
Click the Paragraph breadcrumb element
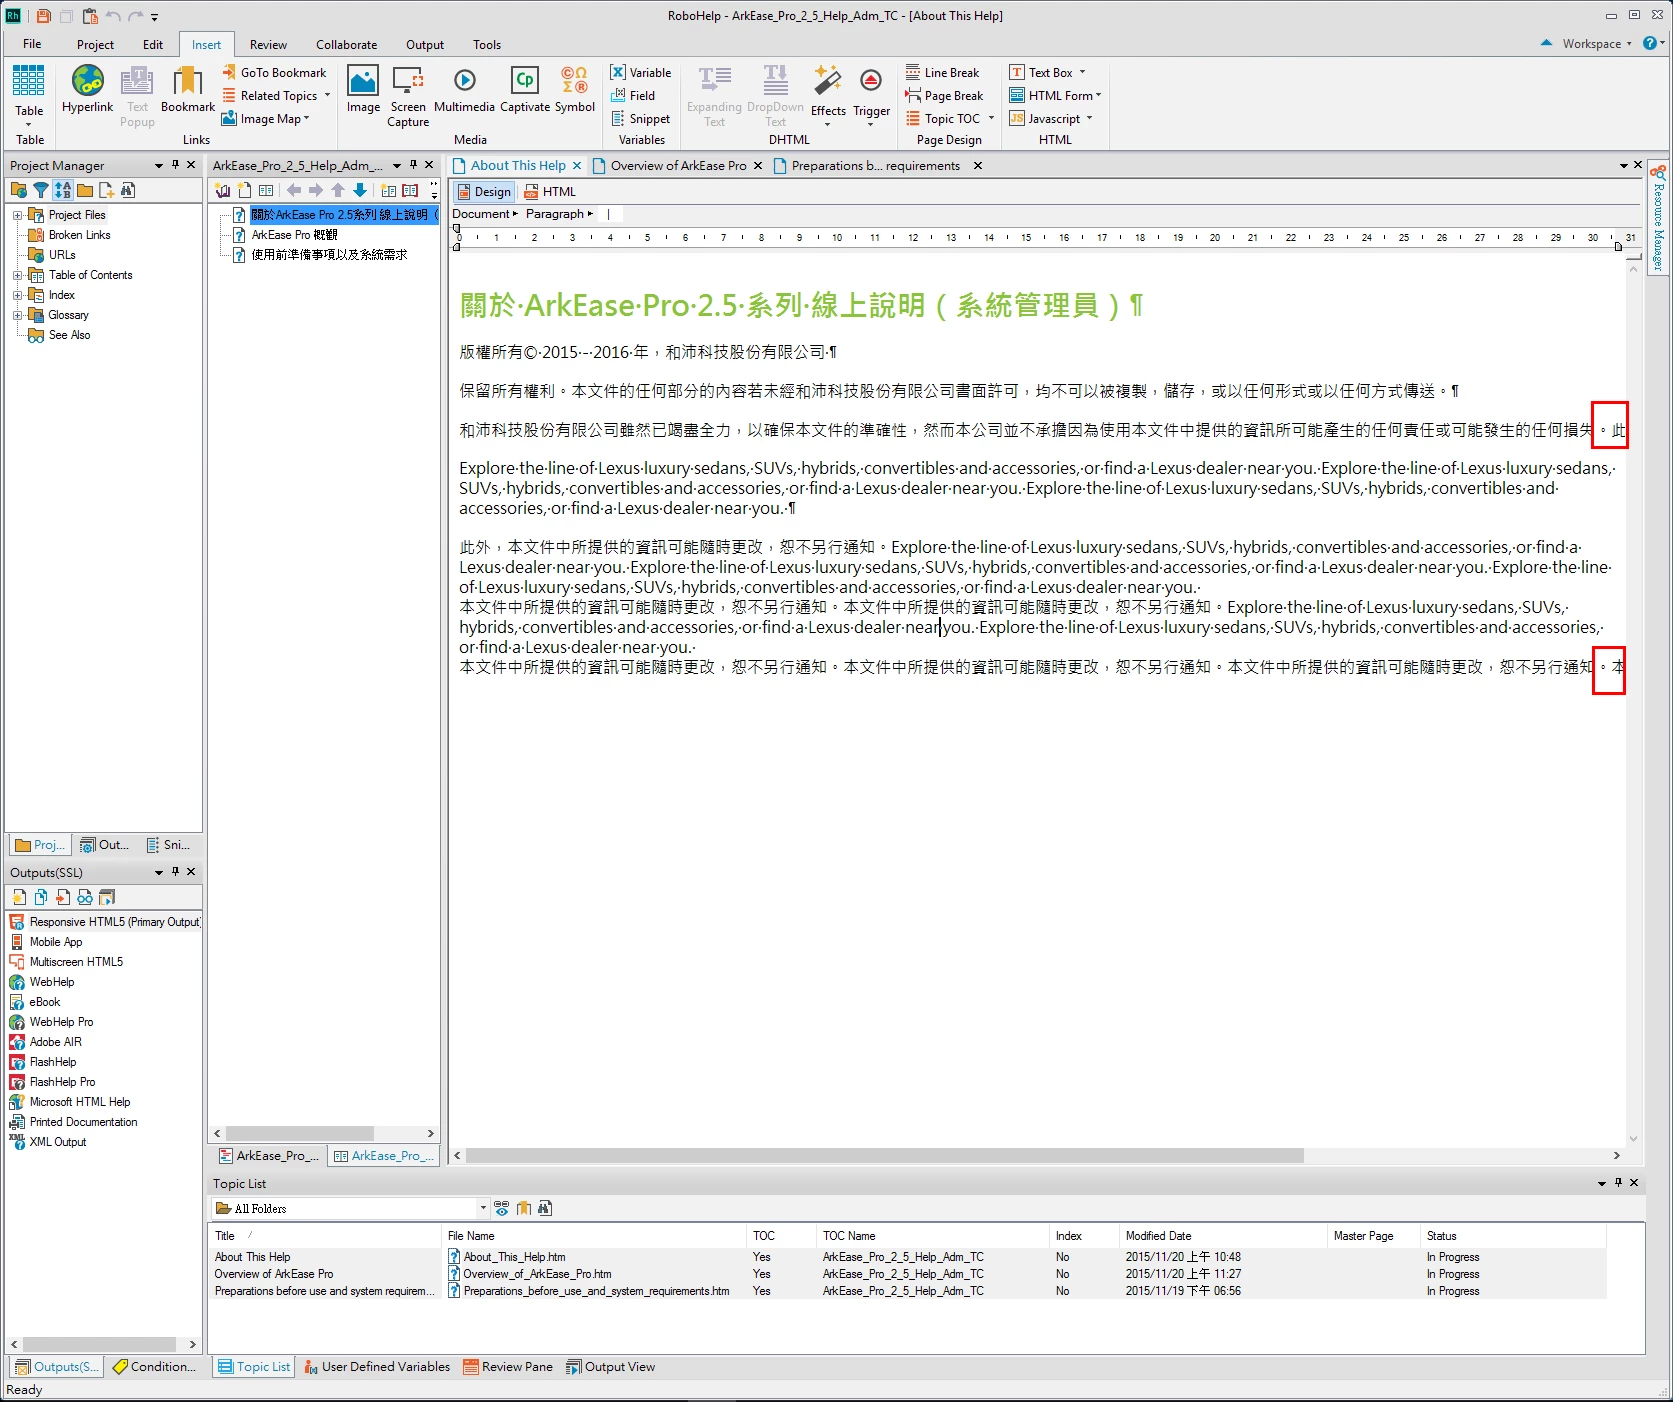click(x=555, y=213)
